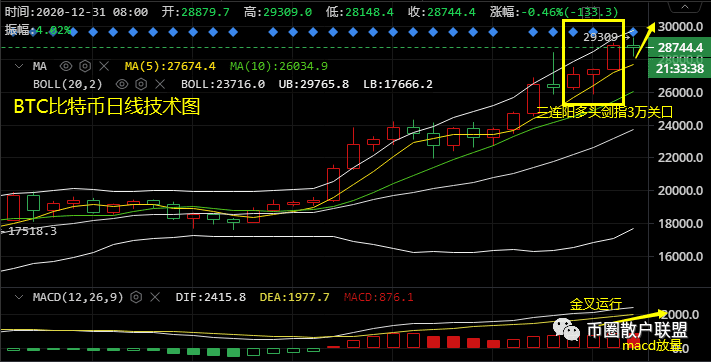The height and width of the screenshot is (362, 711).
Task: Click the 26000.0 price axis label
Action: click(680, 93)
